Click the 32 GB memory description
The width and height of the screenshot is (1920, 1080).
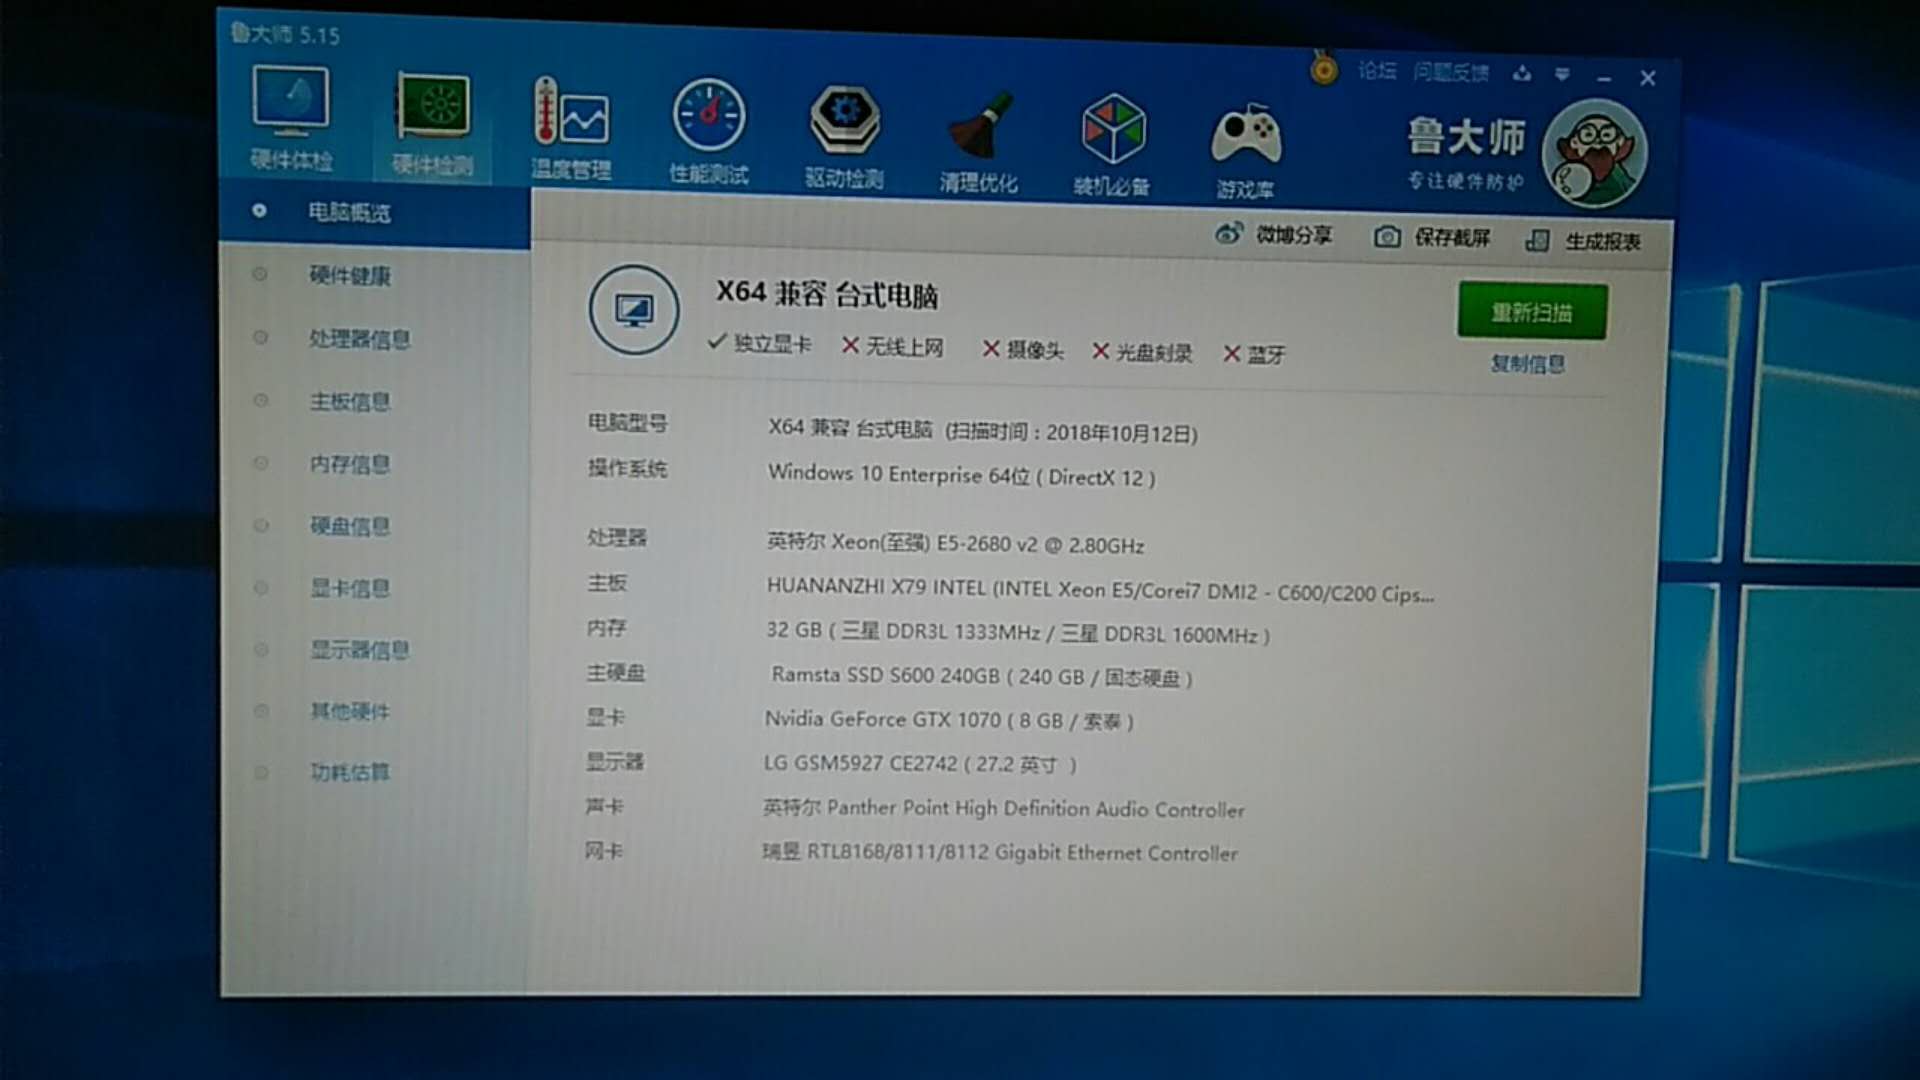coord(1018,632)
